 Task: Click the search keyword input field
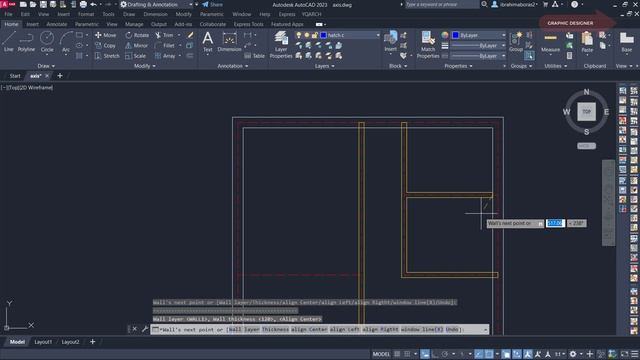click(x=441, y=4)
